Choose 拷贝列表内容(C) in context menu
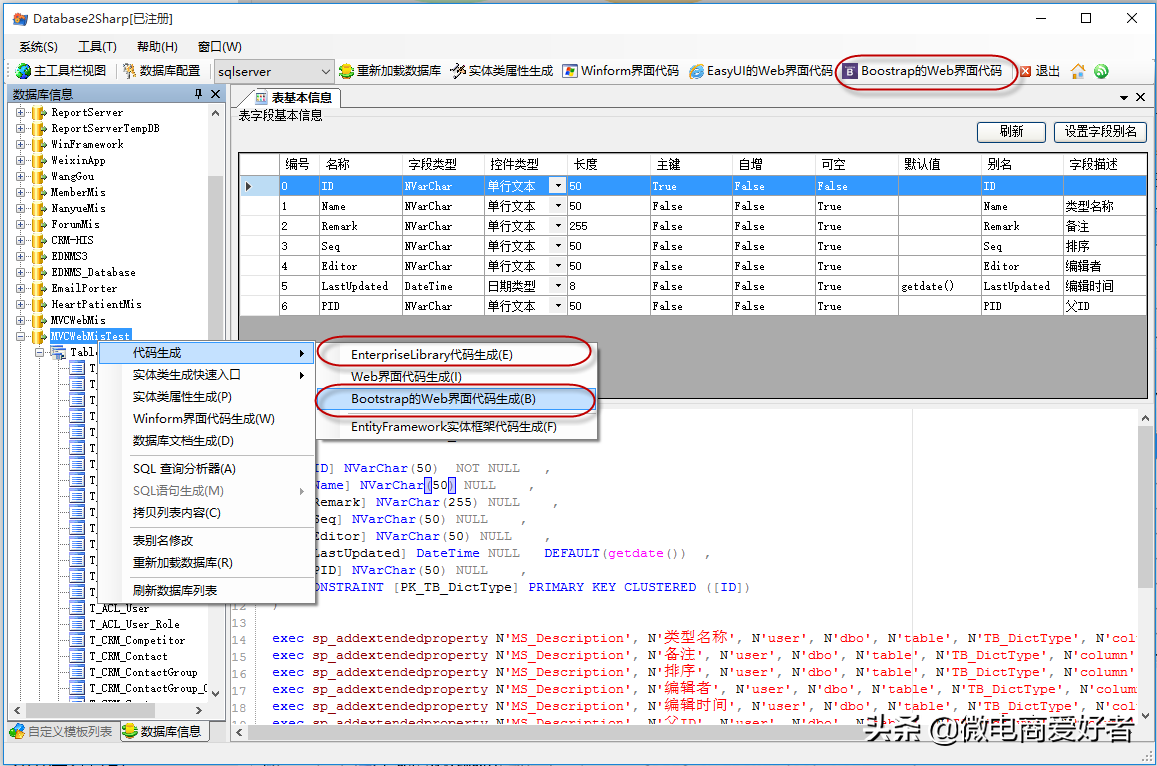This screenshot has height=766, width=1157. [207, 512]
